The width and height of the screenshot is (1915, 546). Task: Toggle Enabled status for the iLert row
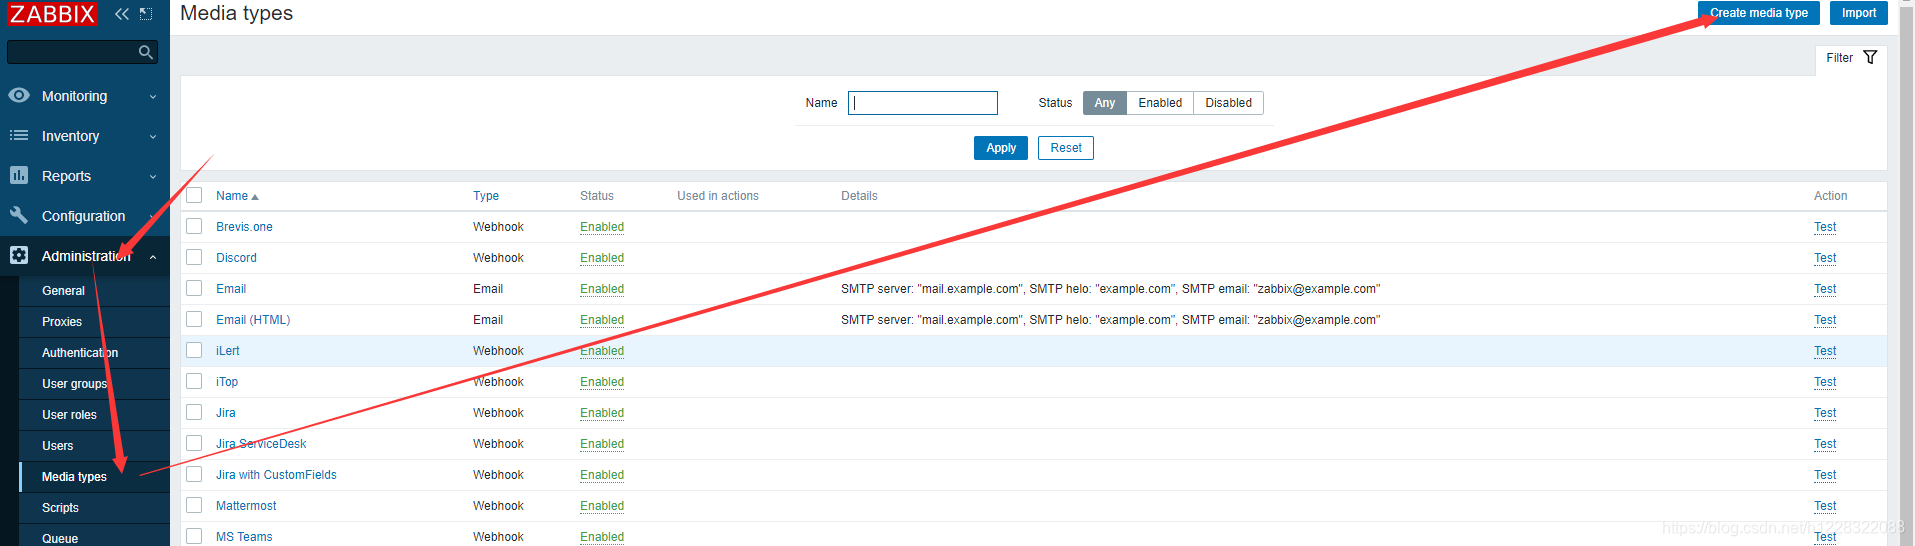point(602,351)
